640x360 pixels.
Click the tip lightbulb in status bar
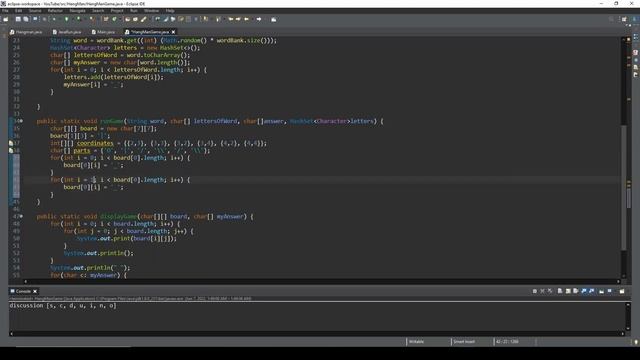(x=636, y=342)
